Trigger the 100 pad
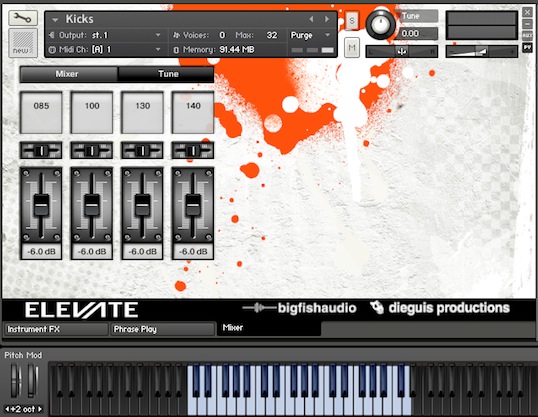Screen dimensions: 538x417 pyautogui.click(x=92, y=112)
